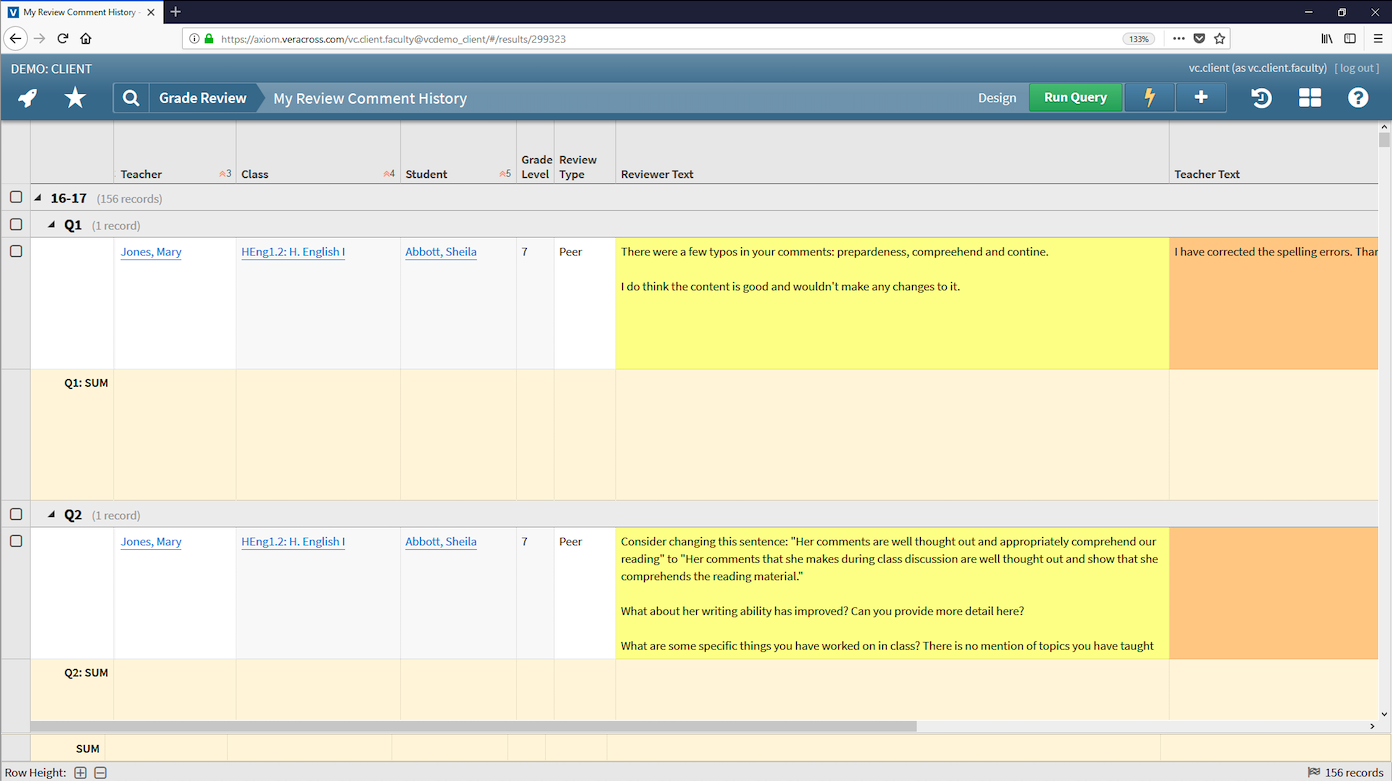Viewport: 1392px width, 781px height.
Task: Click the magnifying glass search icon
Action: (130, 98)
